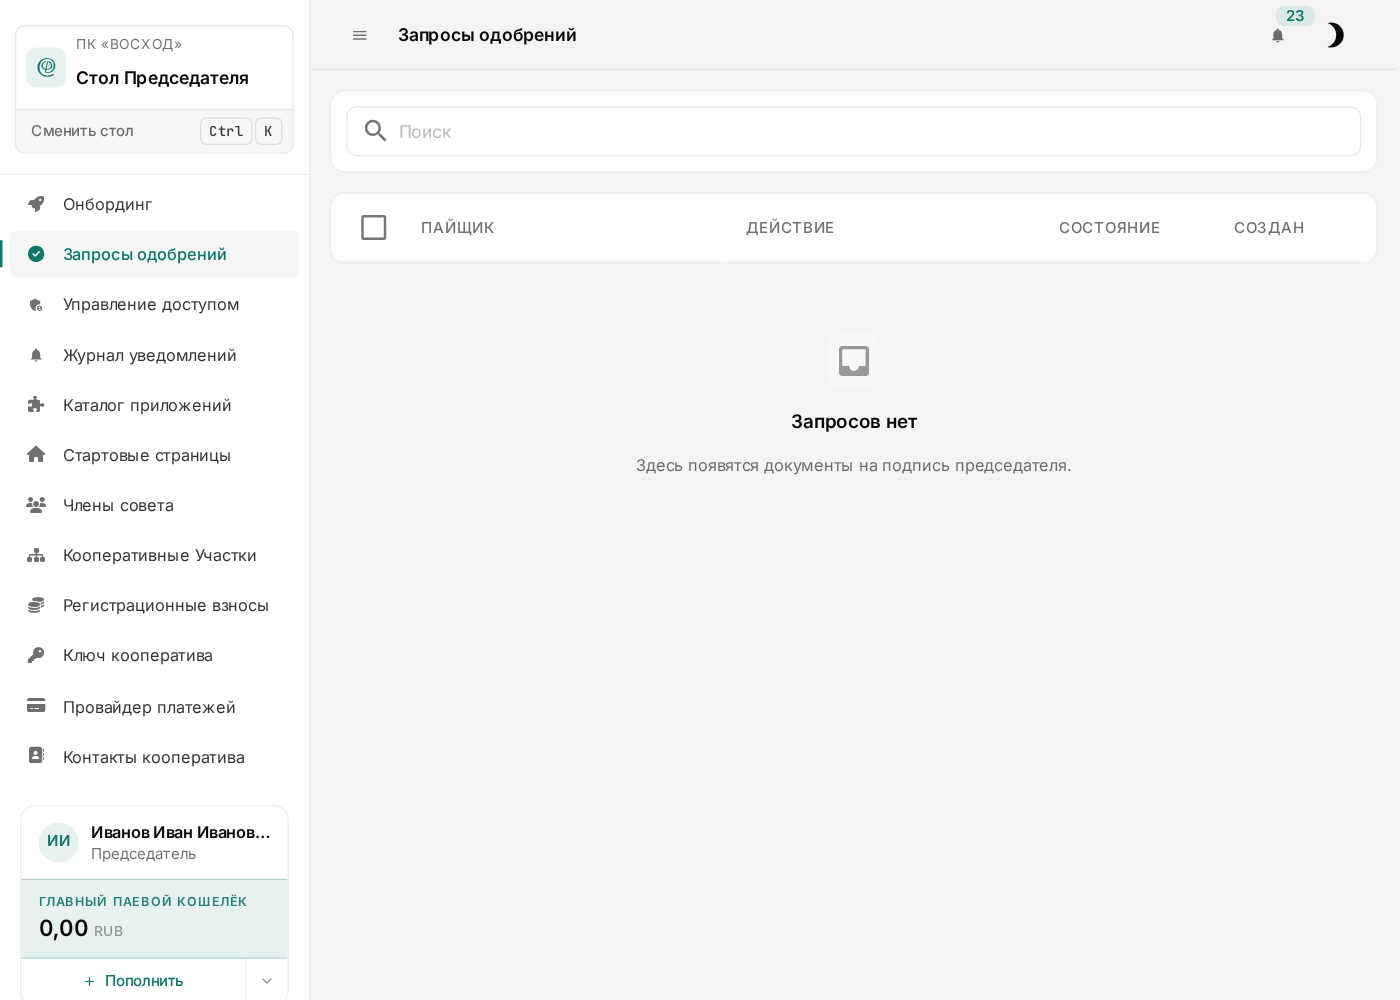Open notifications via the bell with 23 badge
The image size is (1400, 1000).
coord(1278,35)
